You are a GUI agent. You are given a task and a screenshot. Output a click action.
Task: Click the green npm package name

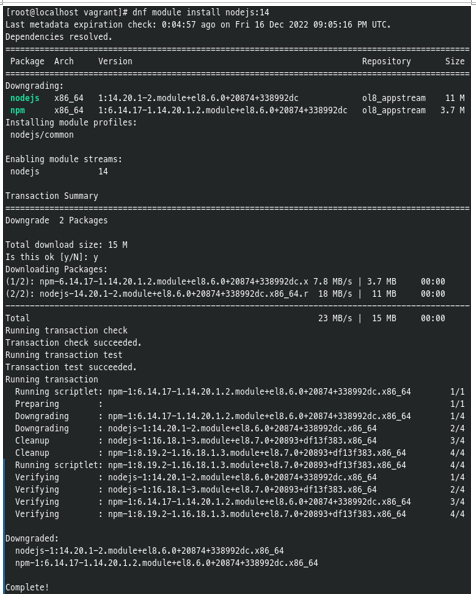[x=18, y=110]
